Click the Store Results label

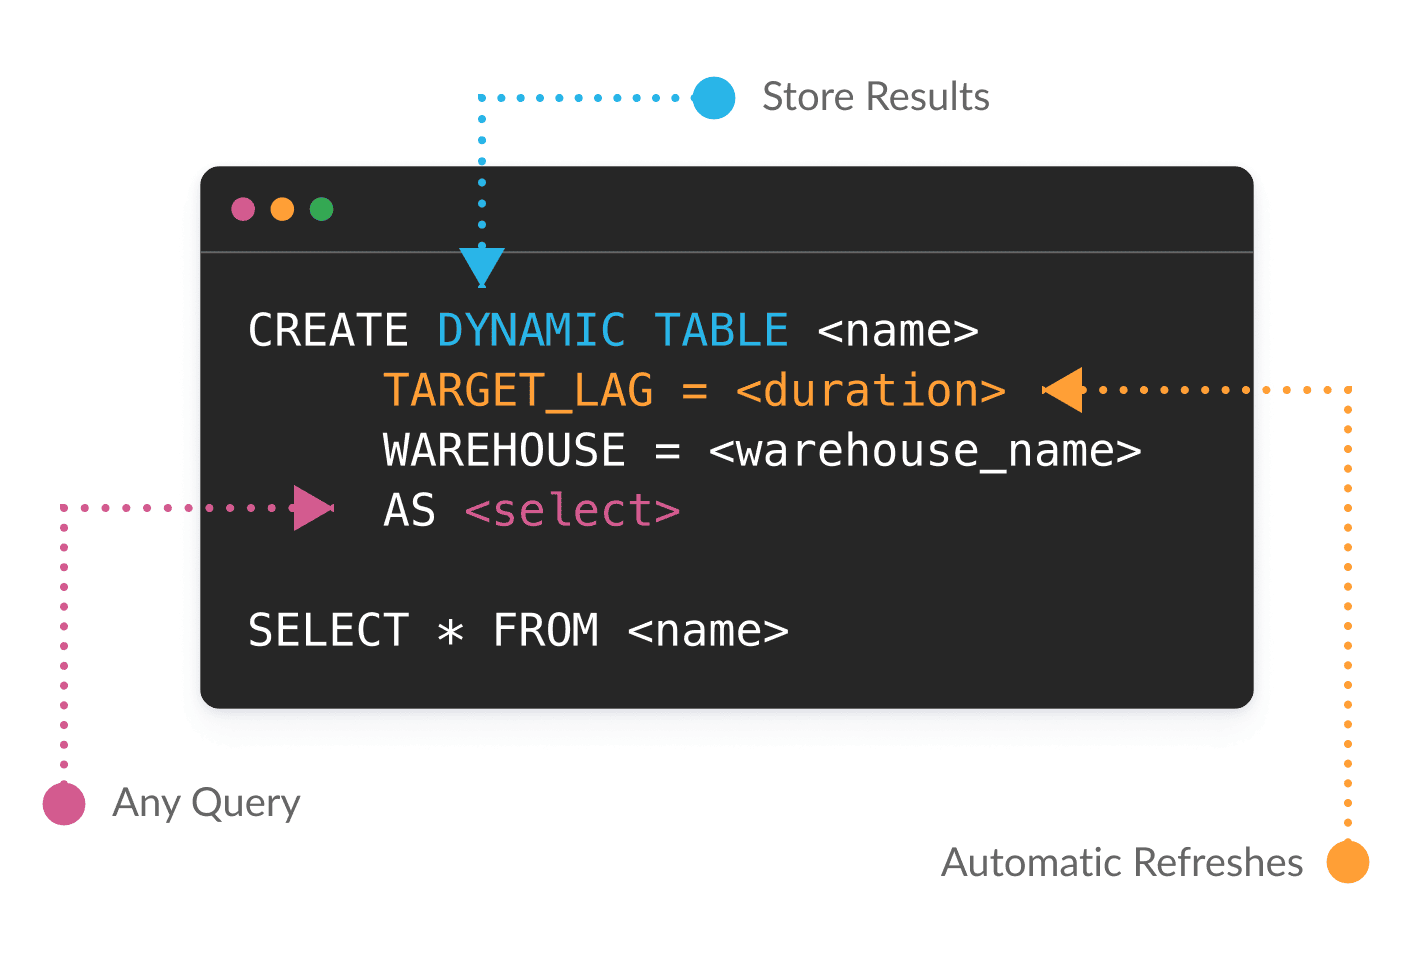[x=876, y=97]
